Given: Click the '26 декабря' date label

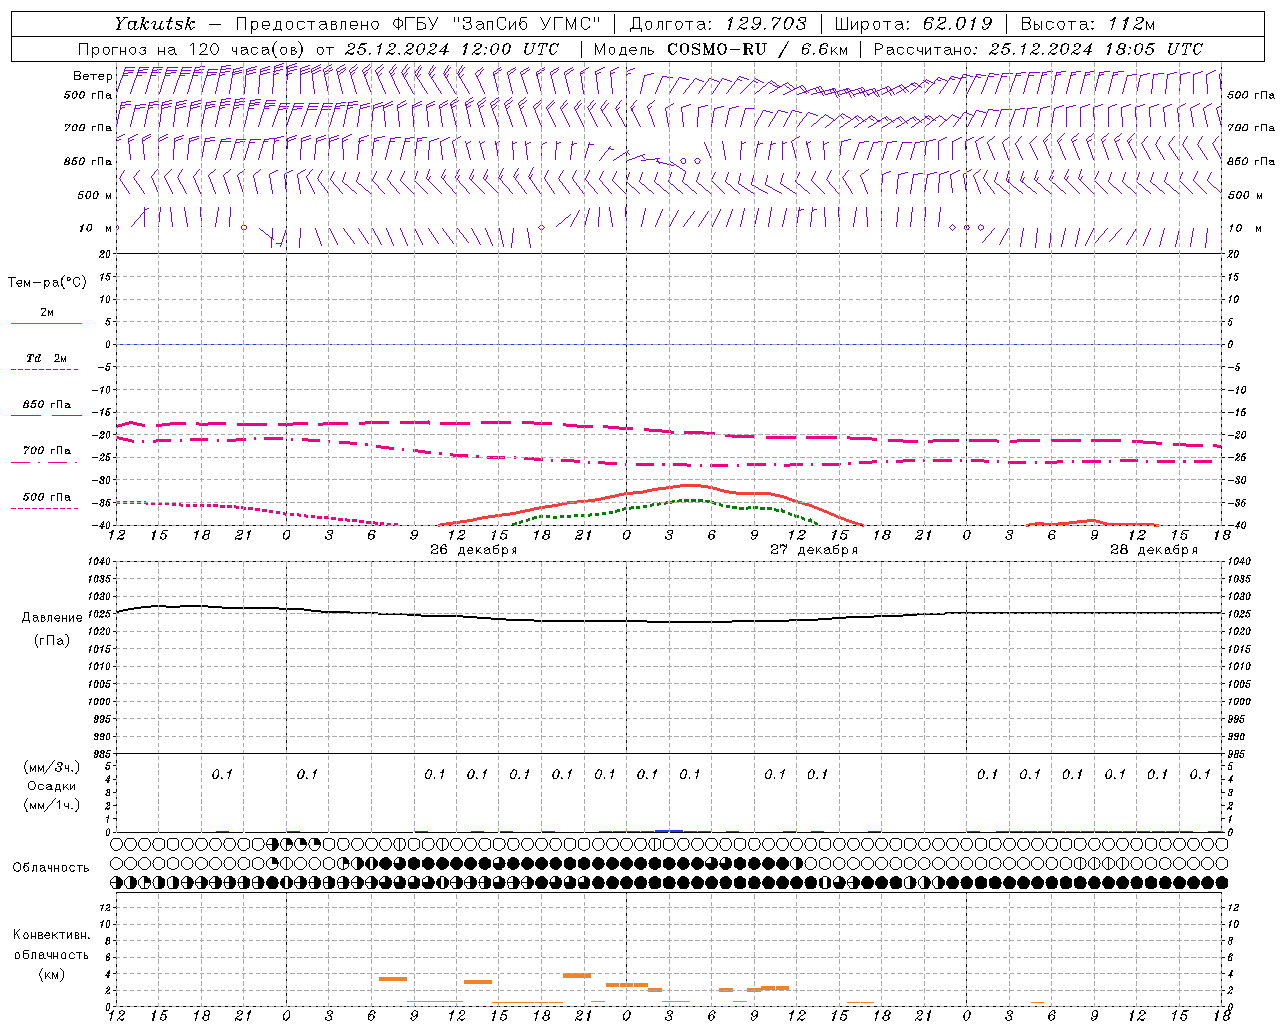Looking at the screenshot, I should (474, 550).
